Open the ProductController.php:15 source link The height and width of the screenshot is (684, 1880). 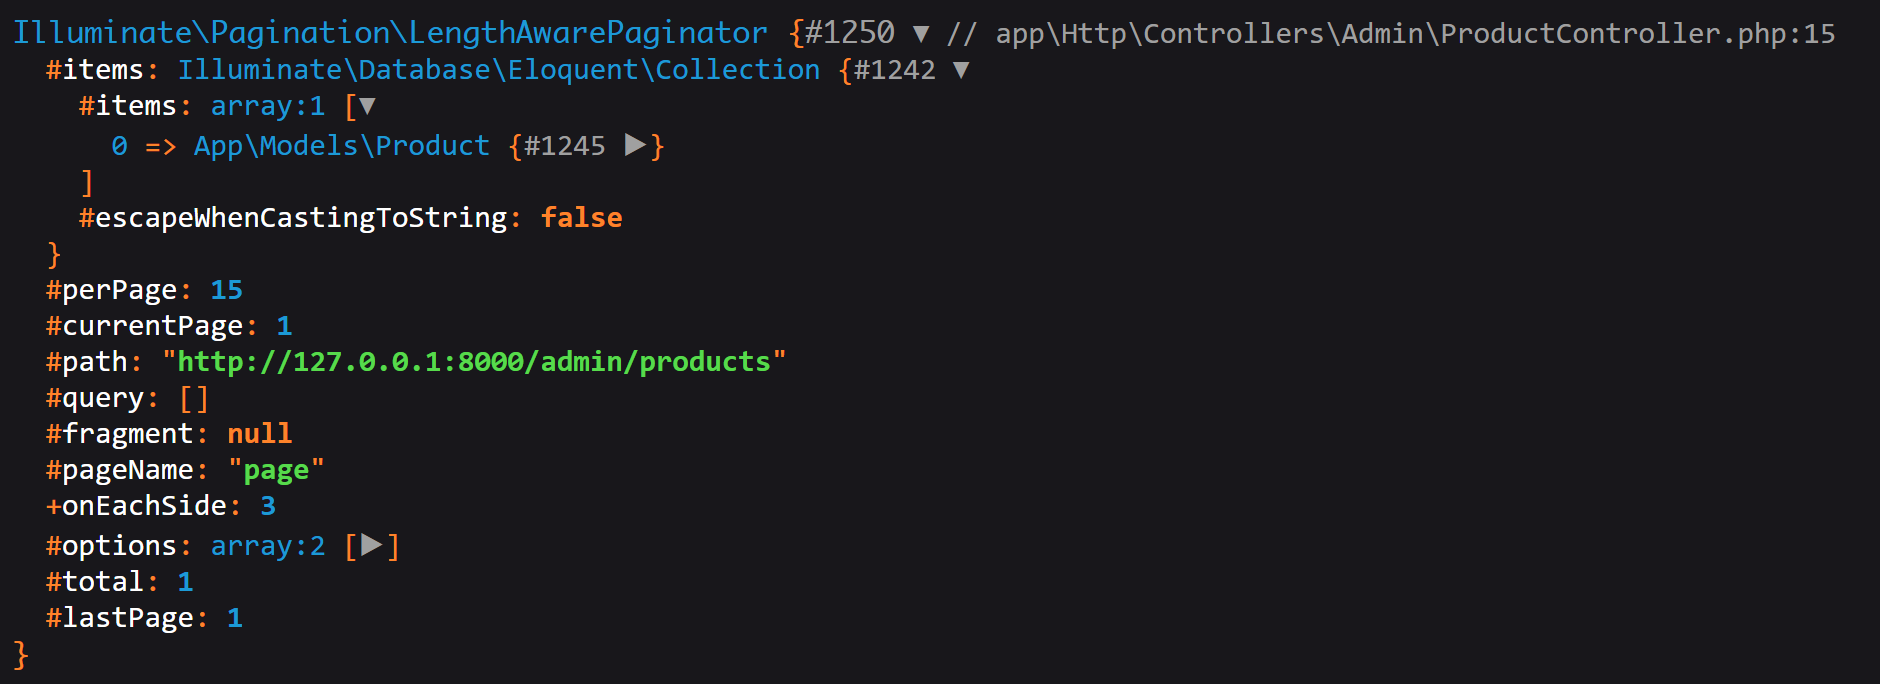coord(1415,34)
